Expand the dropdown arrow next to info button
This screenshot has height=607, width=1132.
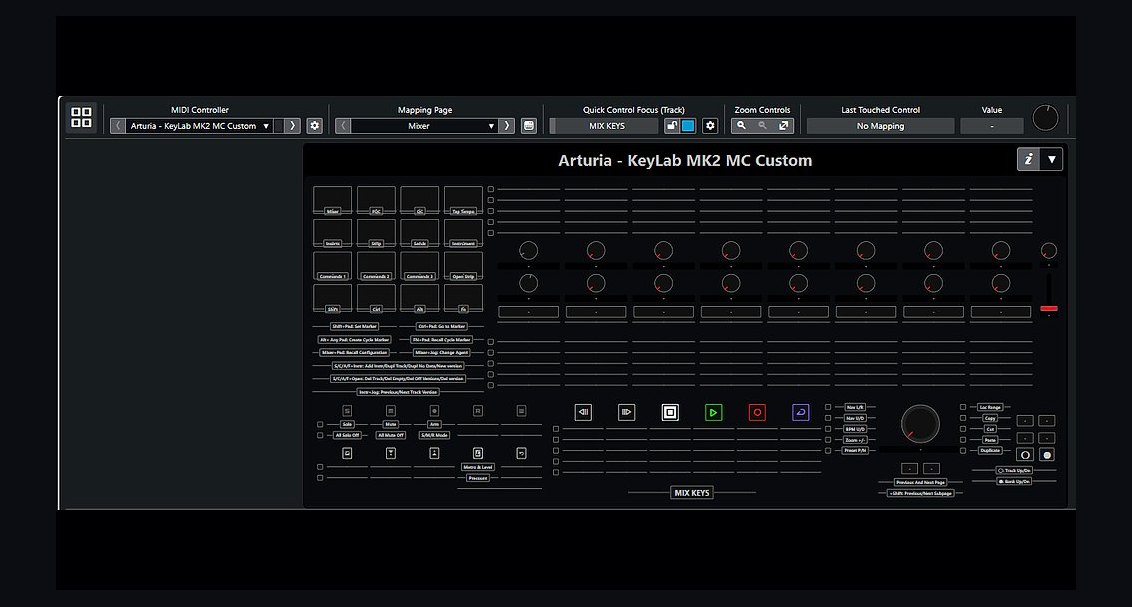click(1052, 160)
